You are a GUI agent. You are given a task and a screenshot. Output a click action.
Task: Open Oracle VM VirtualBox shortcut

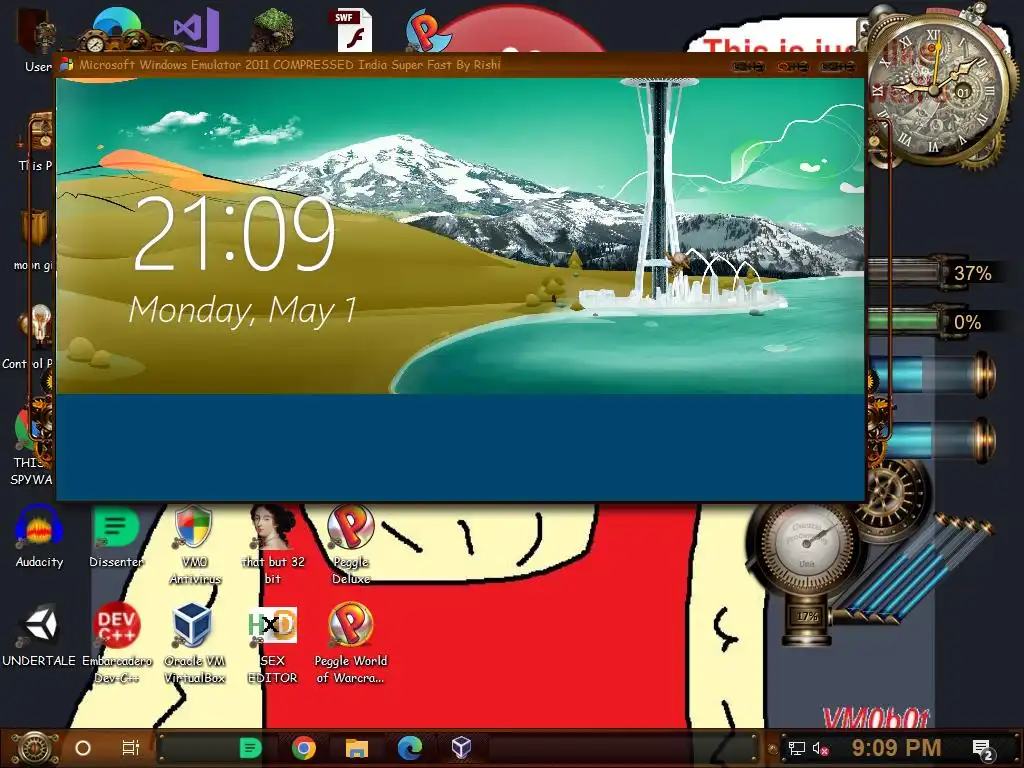pos(194,643)
